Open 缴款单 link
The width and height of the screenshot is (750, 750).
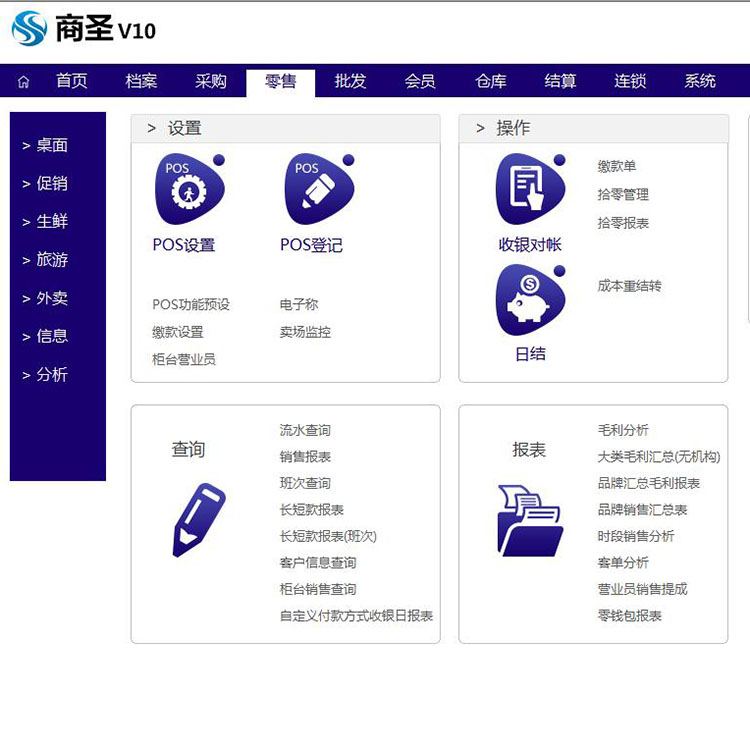pyautogui.click(x=617, y=166)
